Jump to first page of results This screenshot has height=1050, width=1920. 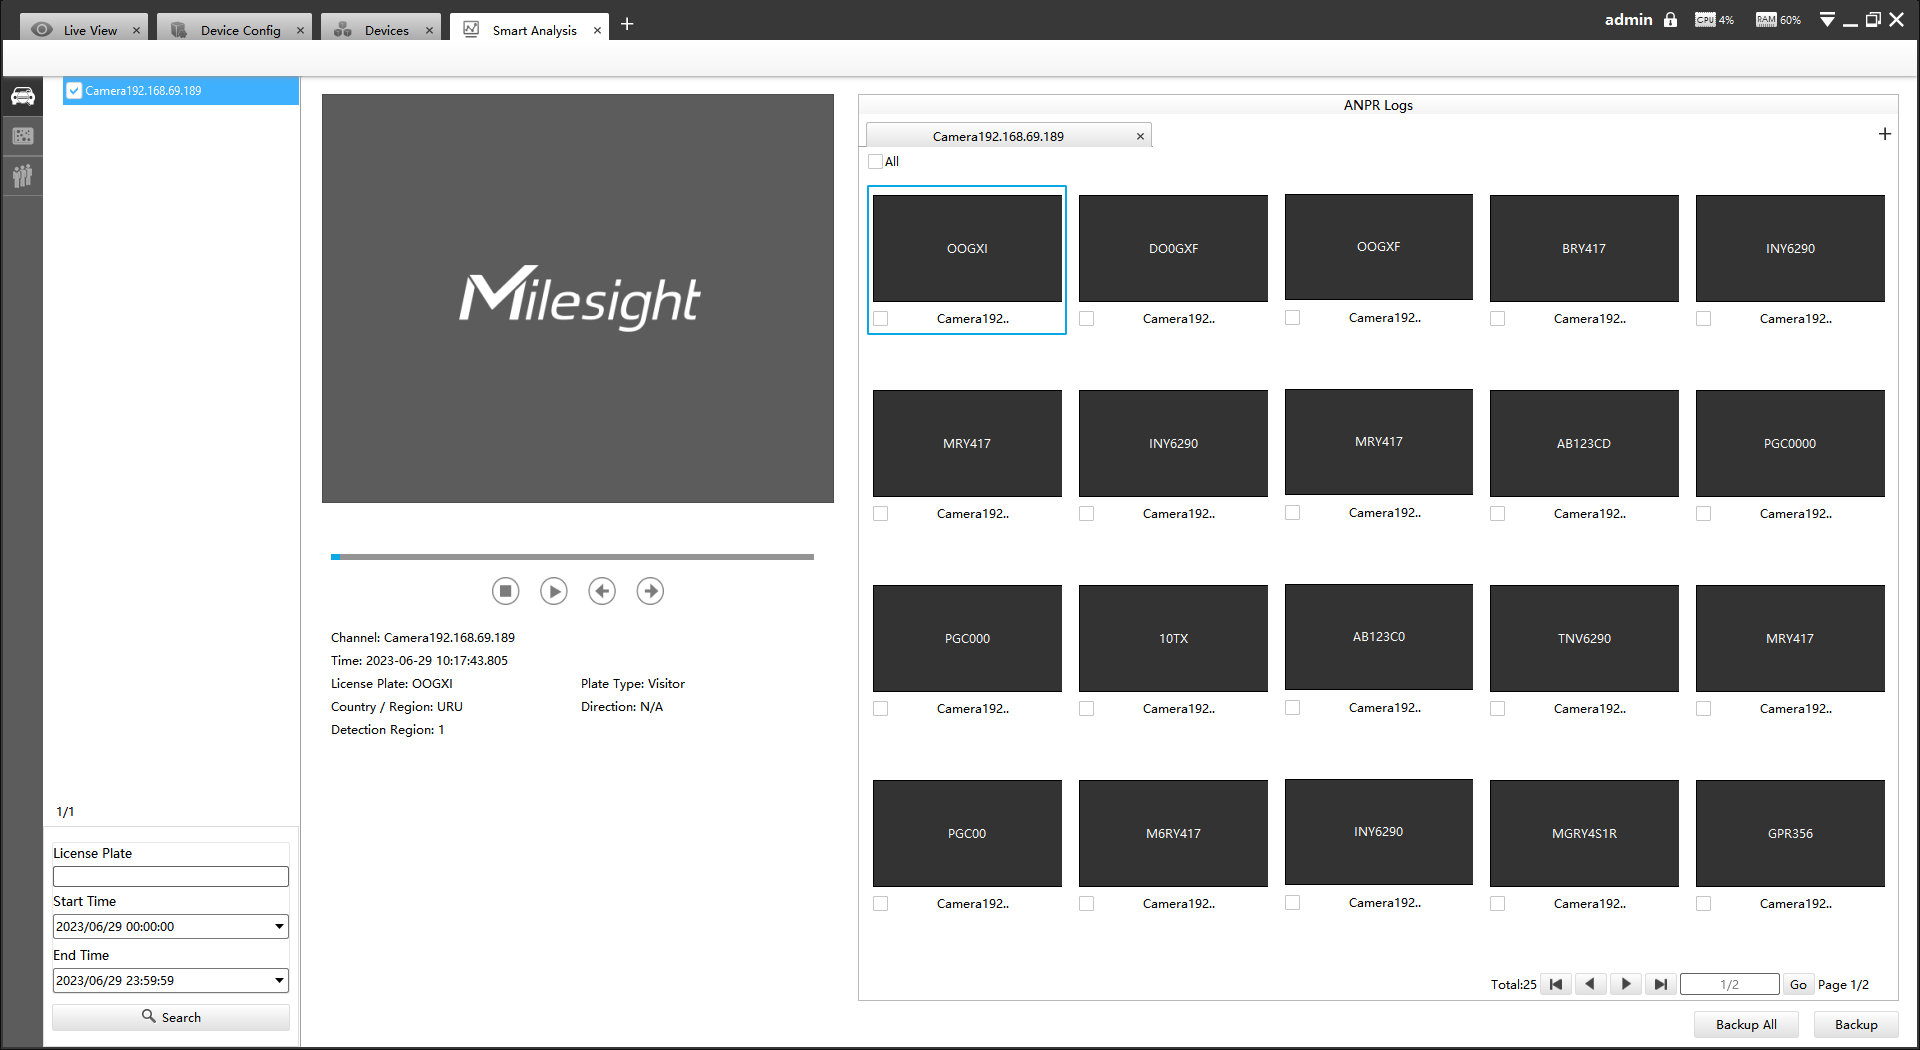click(x=1556, y=984)
